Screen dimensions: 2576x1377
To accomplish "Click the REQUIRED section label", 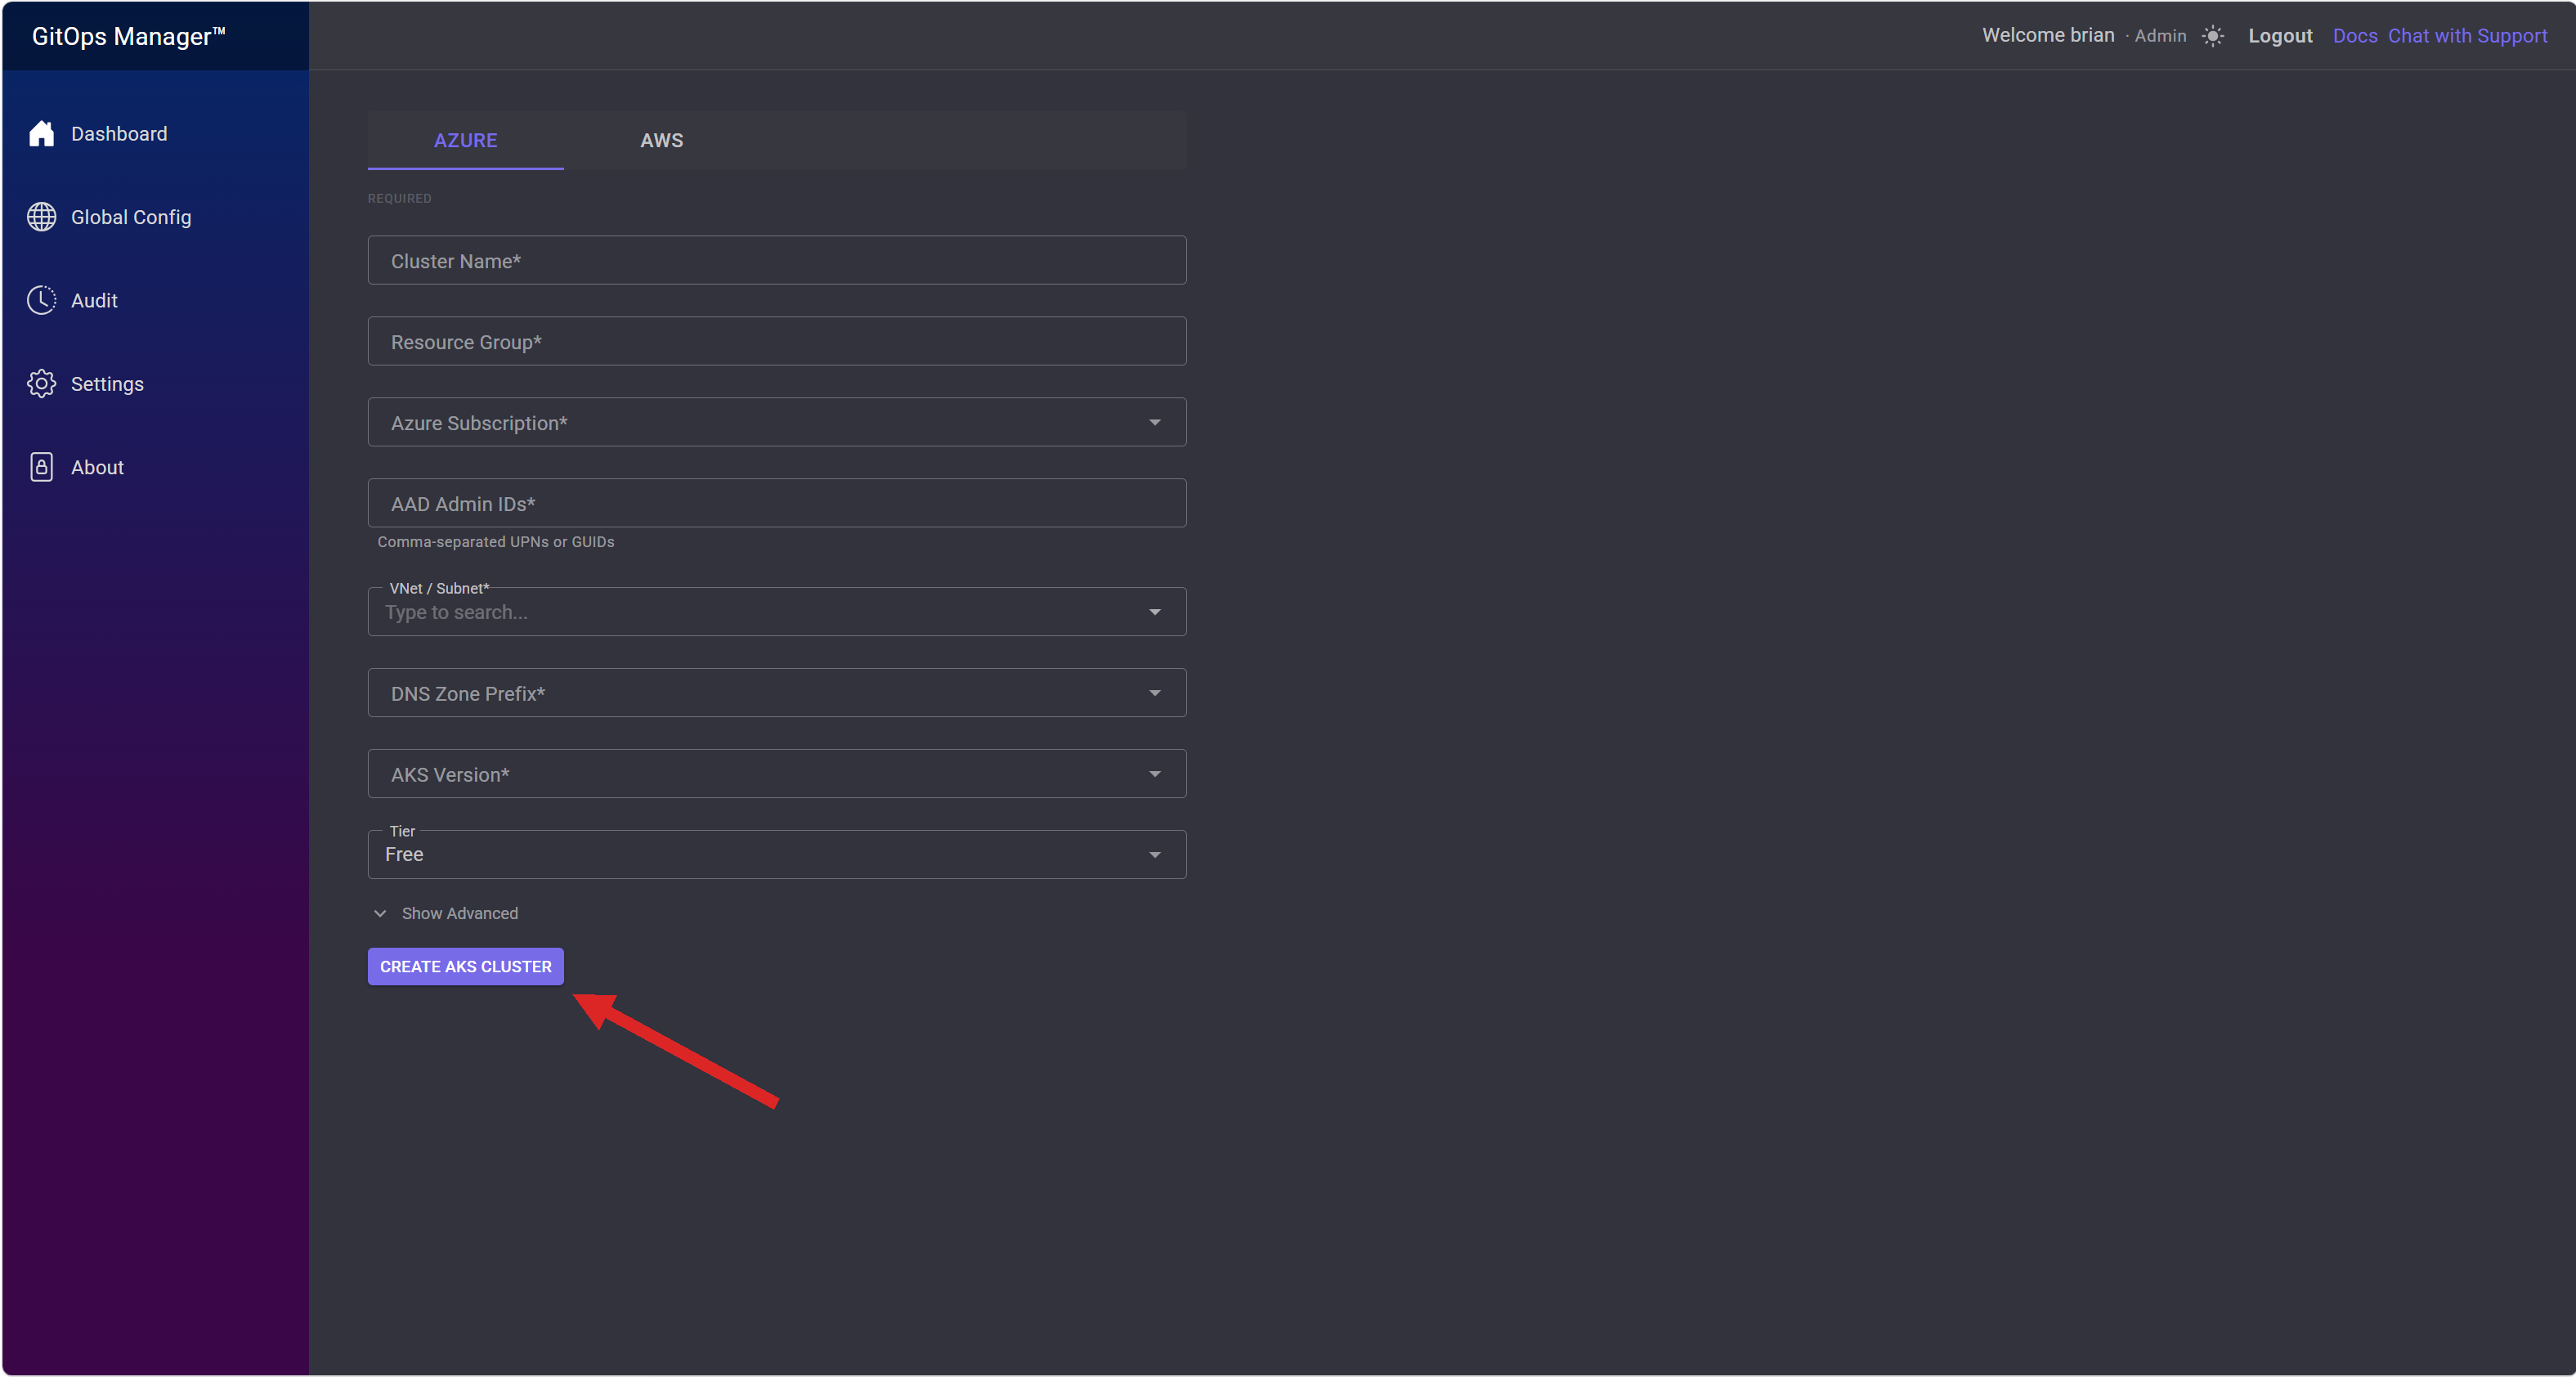I will 399,198.
